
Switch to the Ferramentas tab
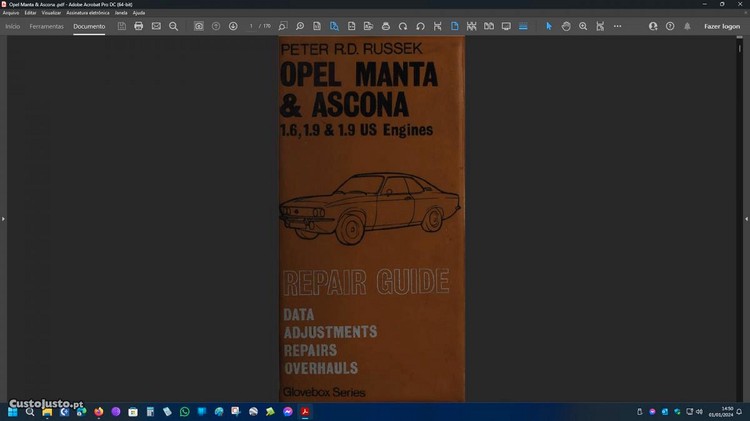[x=46, y=26]
